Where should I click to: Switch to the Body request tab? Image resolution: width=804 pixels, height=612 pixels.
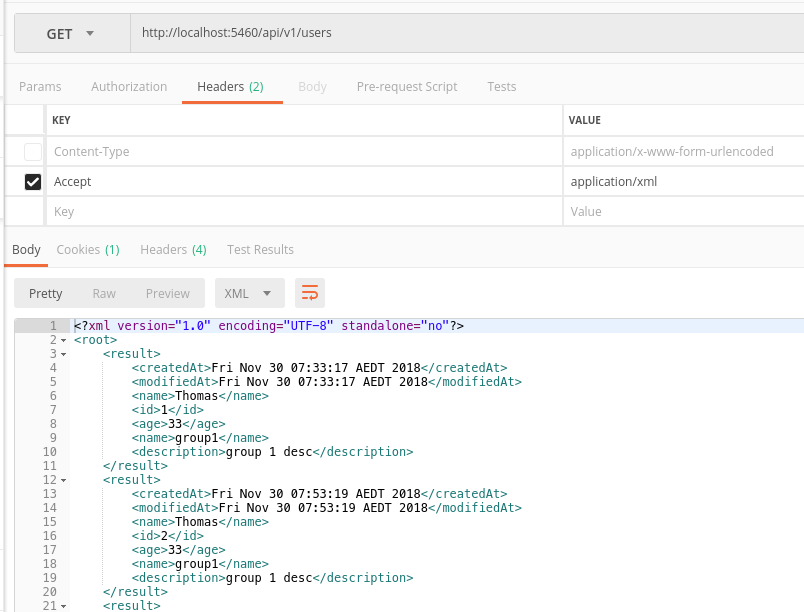pyautogui.click(x=312, y=87)
